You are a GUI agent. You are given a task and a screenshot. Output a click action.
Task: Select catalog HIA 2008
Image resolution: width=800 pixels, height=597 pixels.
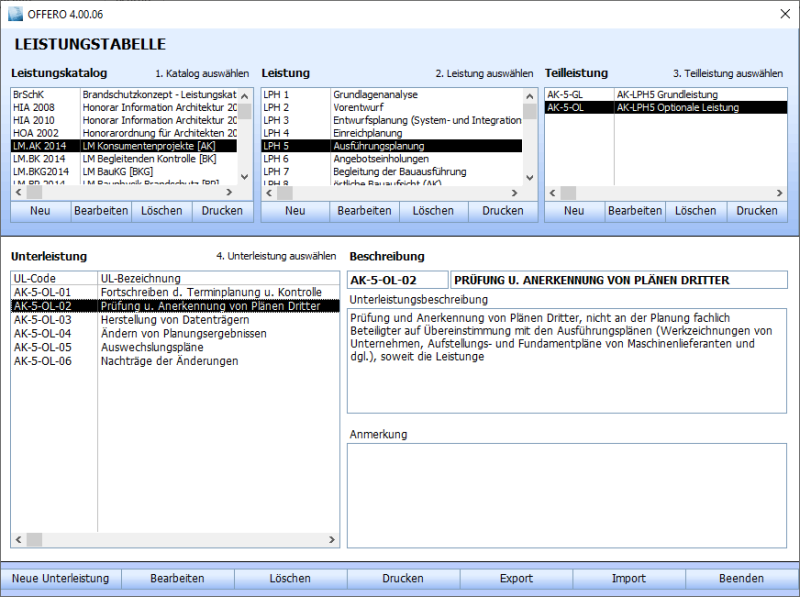tap(124, 107)
